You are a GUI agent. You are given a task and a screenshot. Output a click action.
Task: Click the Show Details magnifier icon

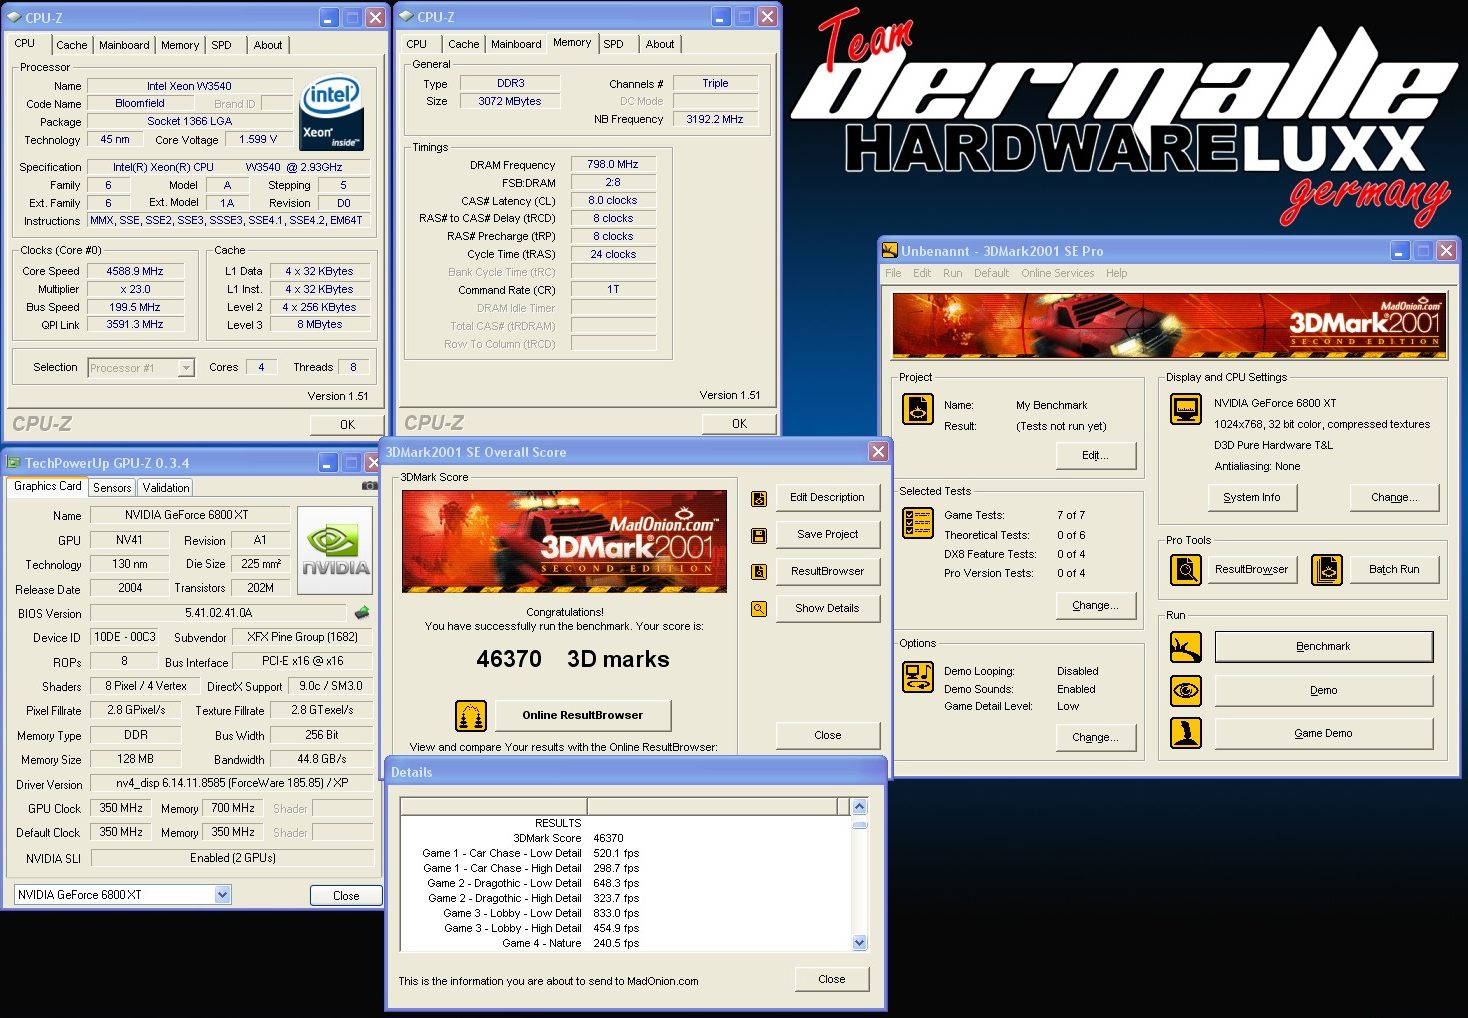pyautogui.click(x=759, y=608)
